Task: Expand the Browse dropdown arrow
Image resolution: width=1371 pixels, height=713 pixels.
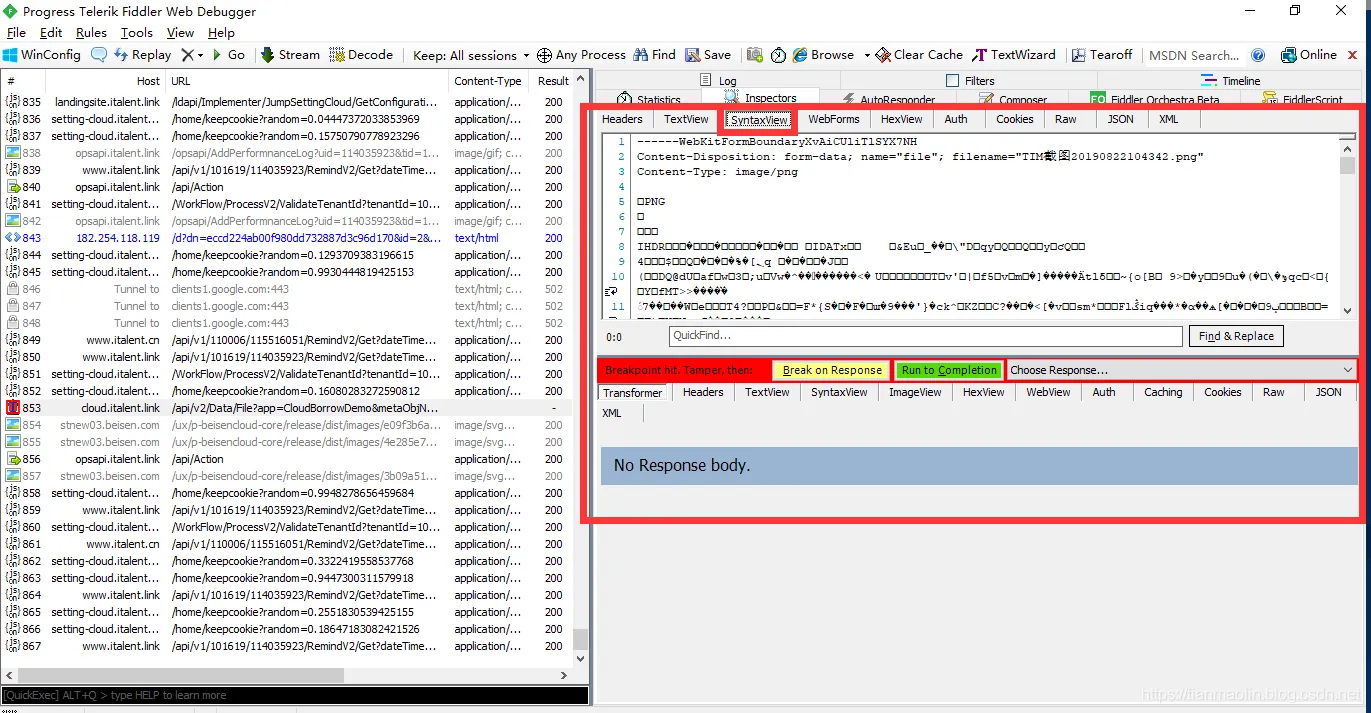Action: 867,55
